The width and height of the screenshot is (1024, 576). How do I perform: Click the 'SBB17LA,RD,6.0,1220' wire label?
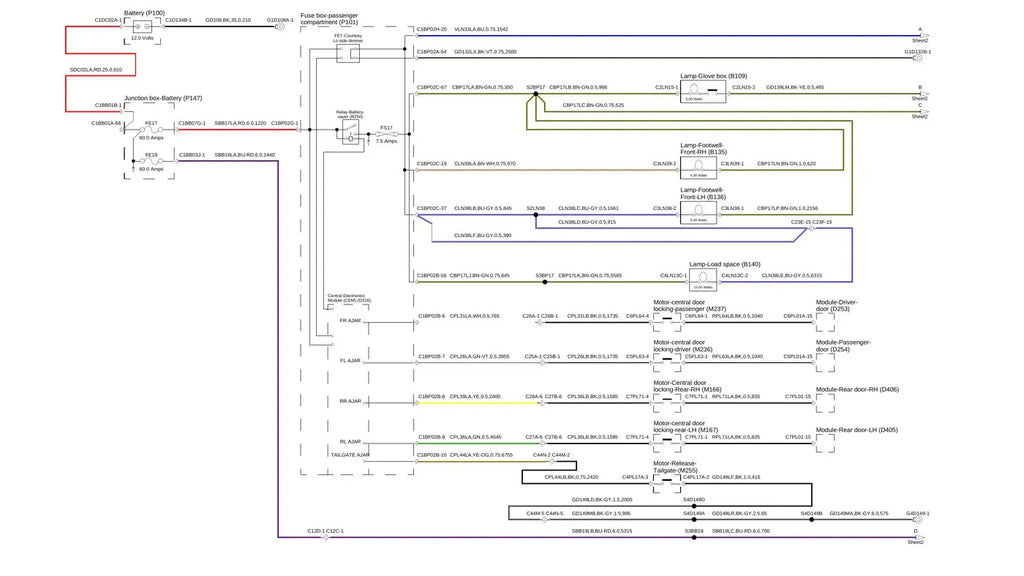[240, 123]
